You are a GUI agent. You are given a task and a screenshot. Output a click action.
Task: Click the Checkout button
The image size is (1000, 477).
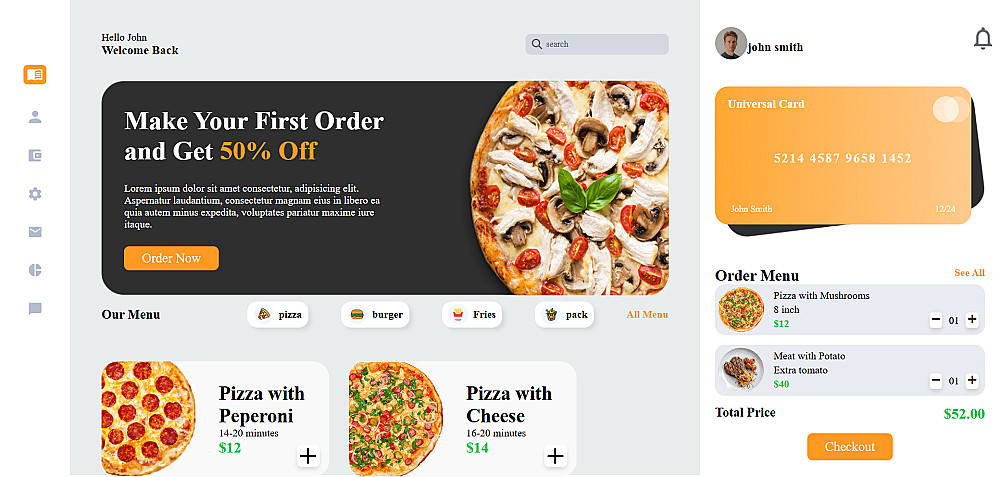[849, 446]
